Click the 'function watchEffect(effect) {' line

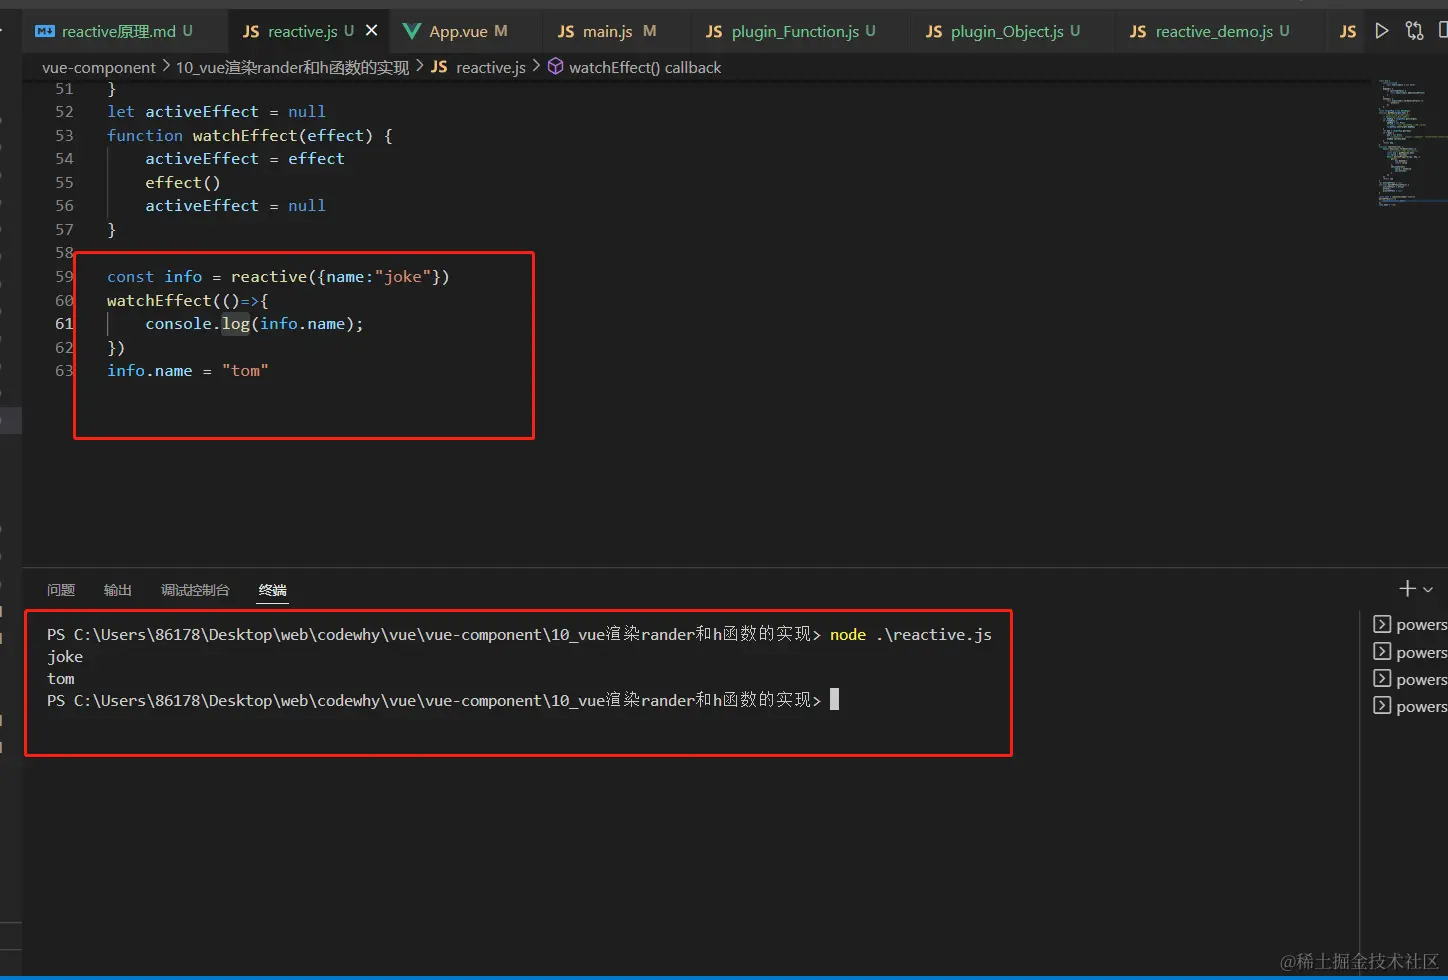(x=250, y=135)
